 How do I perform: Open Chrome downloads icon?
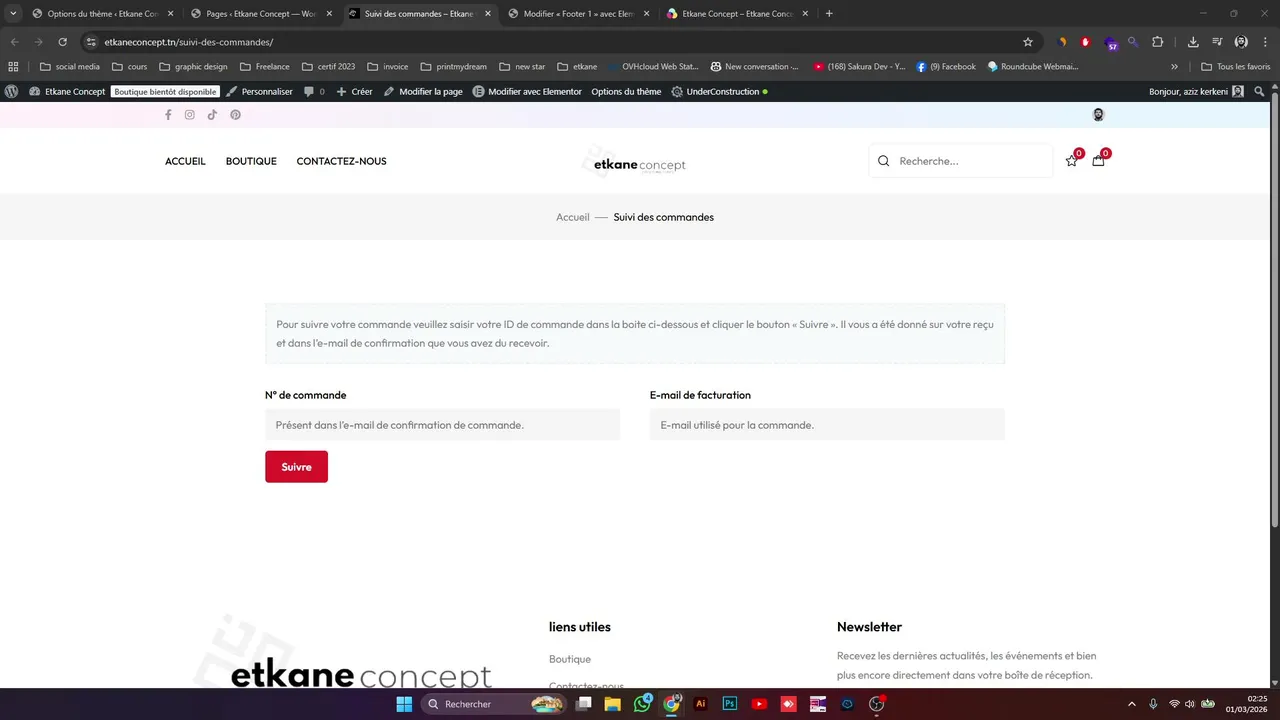(1193, 42)
